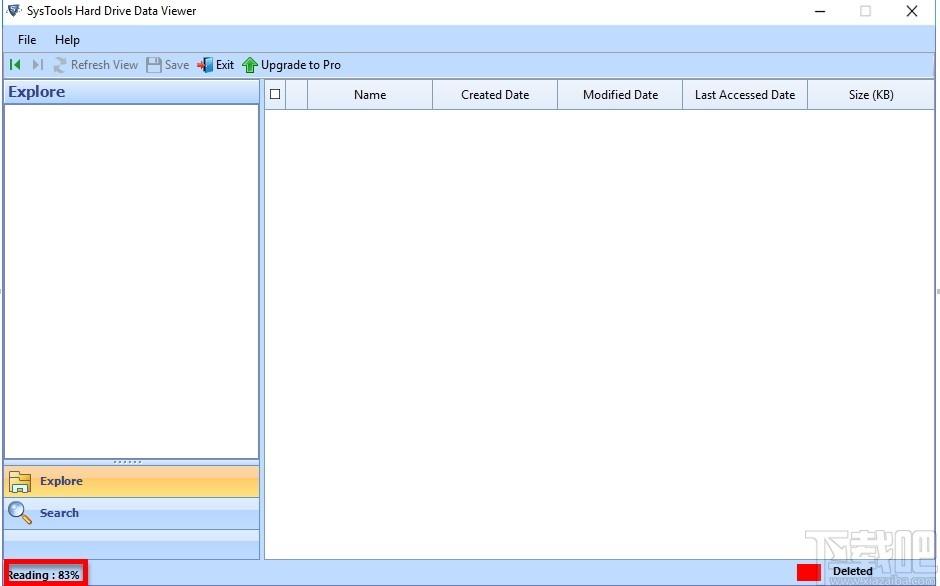Sort by the Name column header
This screenshot has width=940, height=586.
[x=370, y=95]
